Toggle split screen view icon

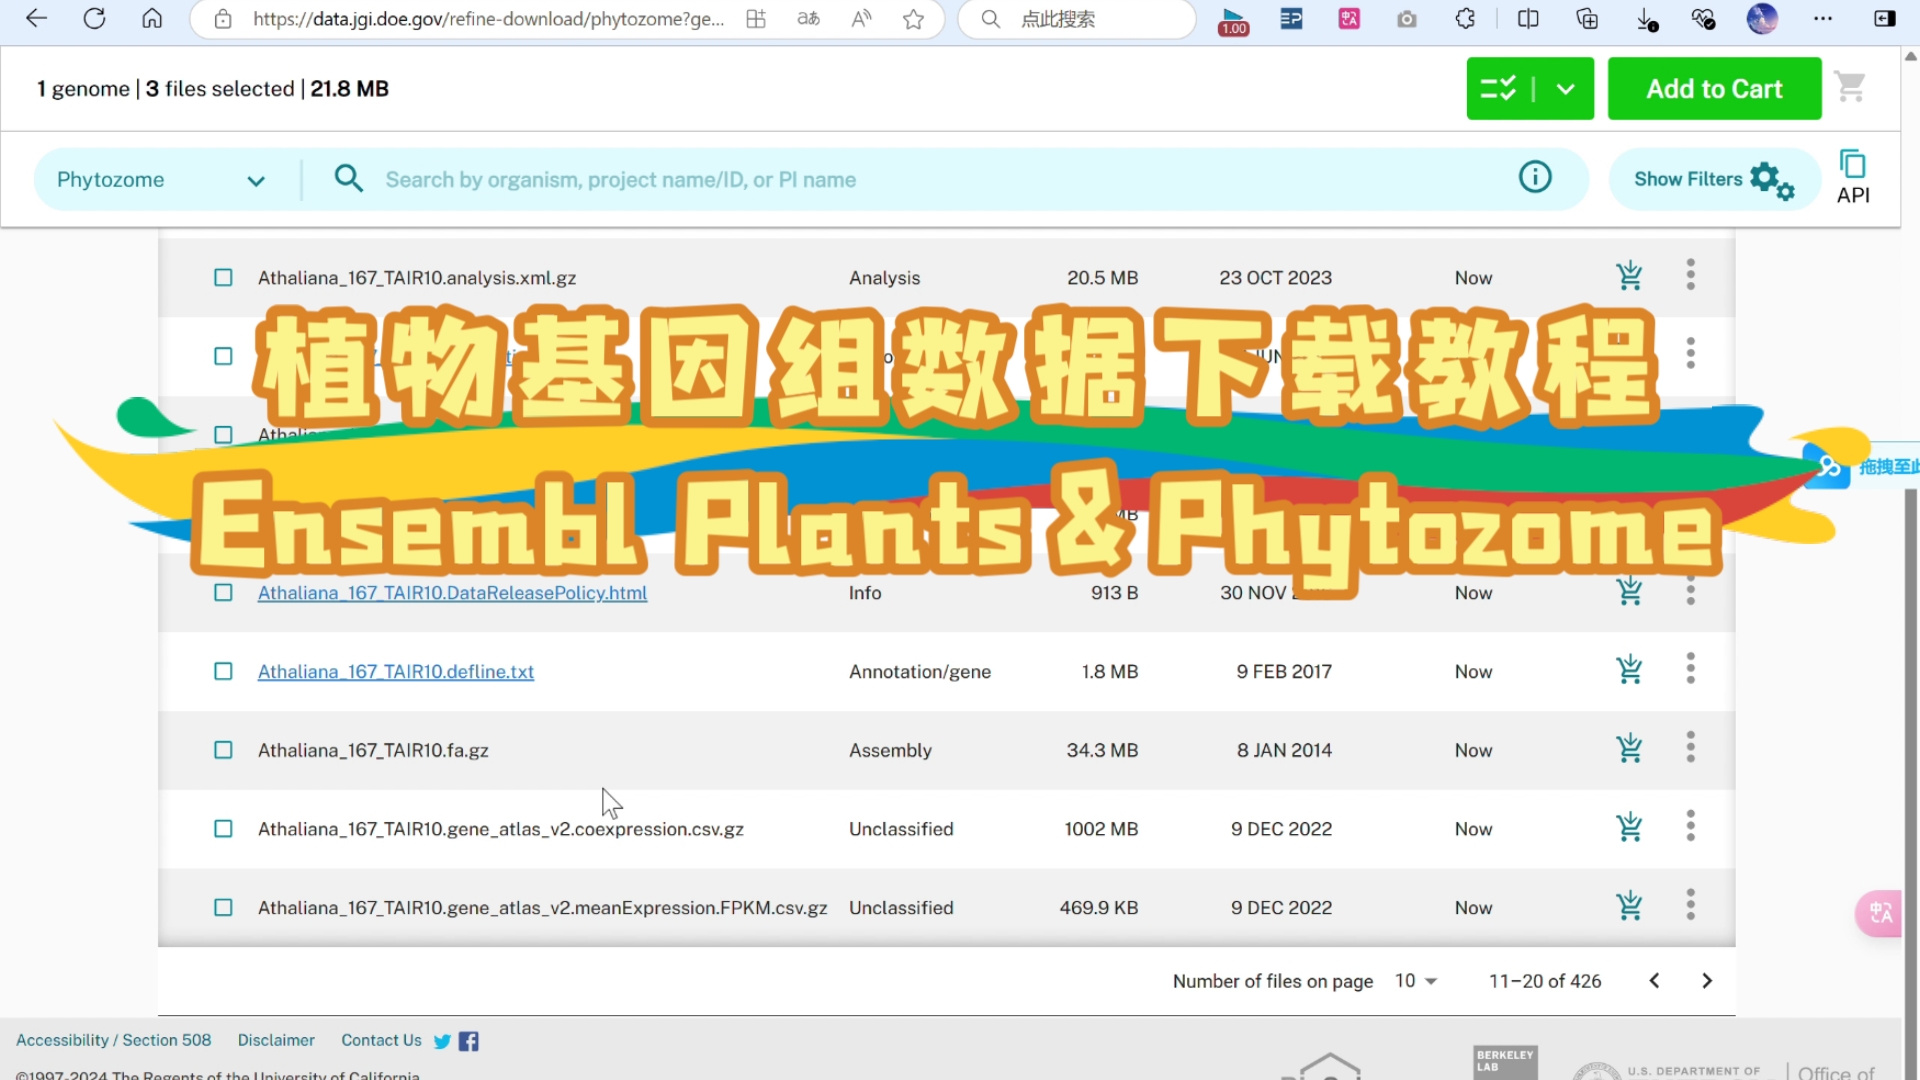point(1528,19)
